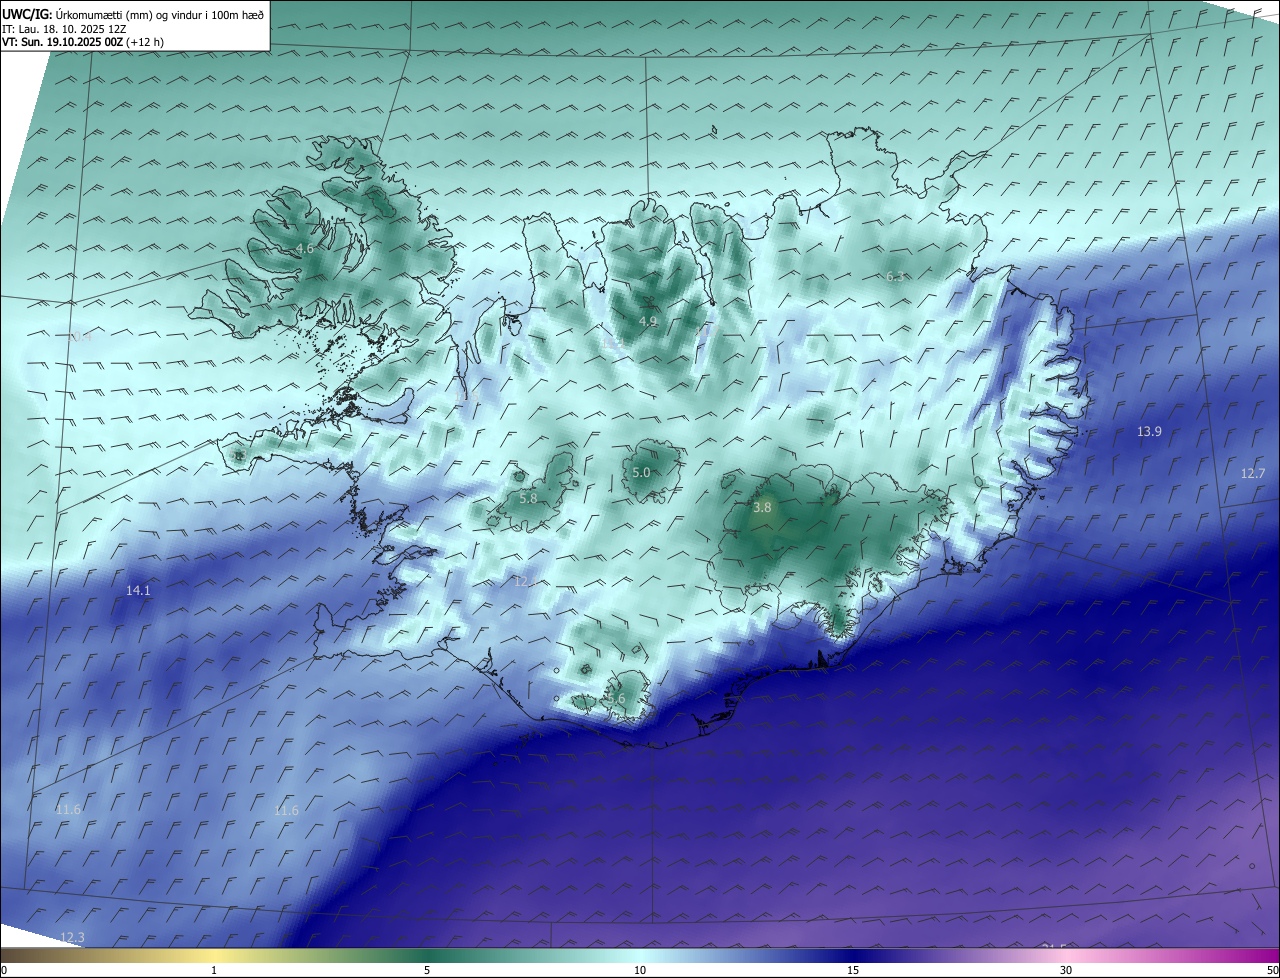Click the '1' tick label on the colorbar
Viewport: 1280px width, 978px height.
[x=214, y=970]
